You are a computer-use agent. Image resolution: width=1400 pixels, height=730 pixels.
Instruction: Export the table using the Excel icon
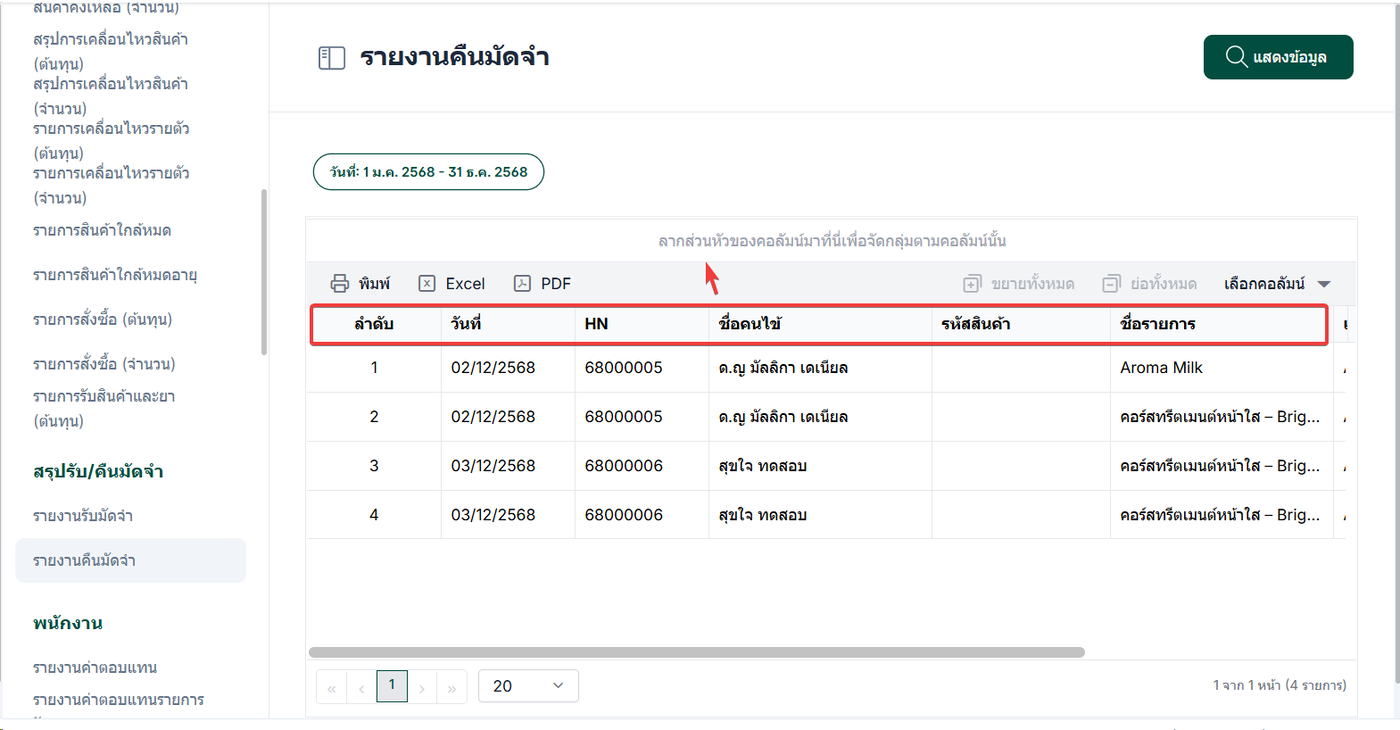point(427,284)
